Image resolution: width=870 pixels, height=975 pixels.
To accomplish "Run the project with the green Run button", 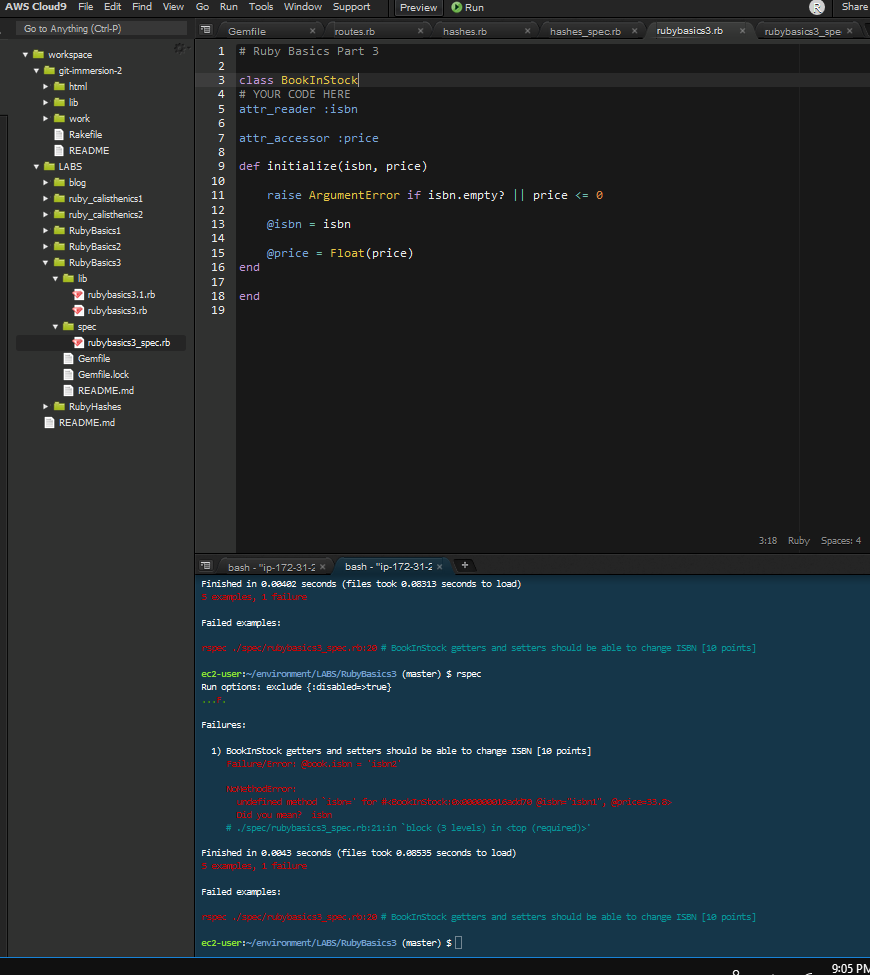I will [x=466, y=8].
